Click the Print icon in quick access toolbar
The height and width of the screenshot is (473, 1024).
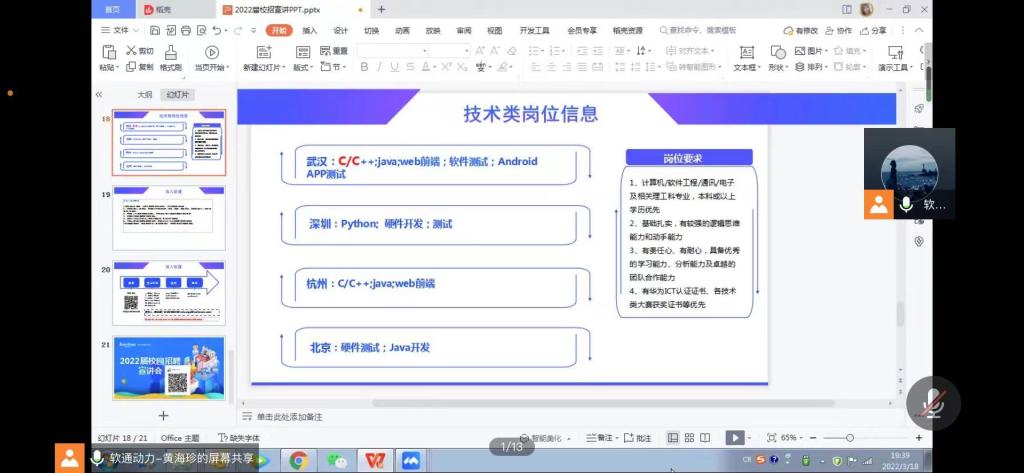click(184, 31)
